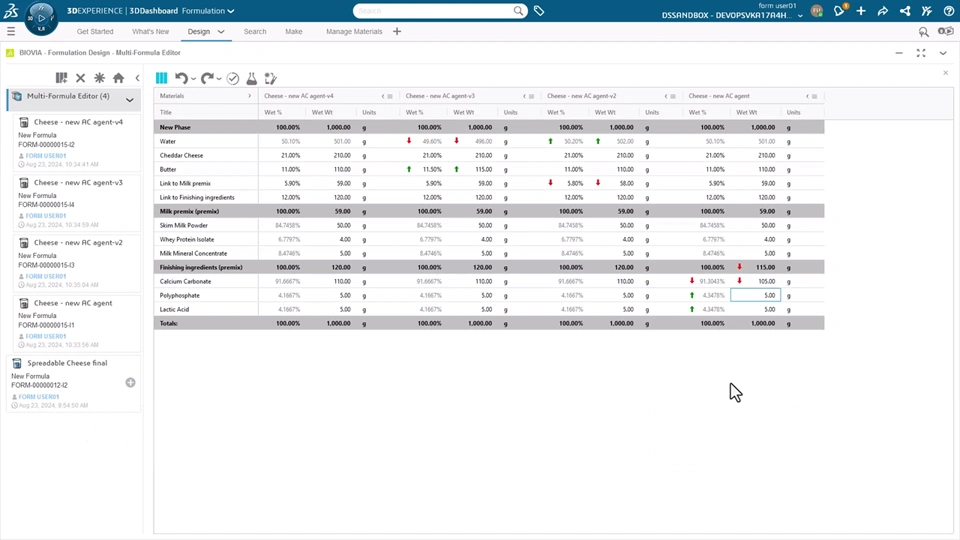Open the user avatar profile menu
960x540 pixels.
tap(817, 11)
